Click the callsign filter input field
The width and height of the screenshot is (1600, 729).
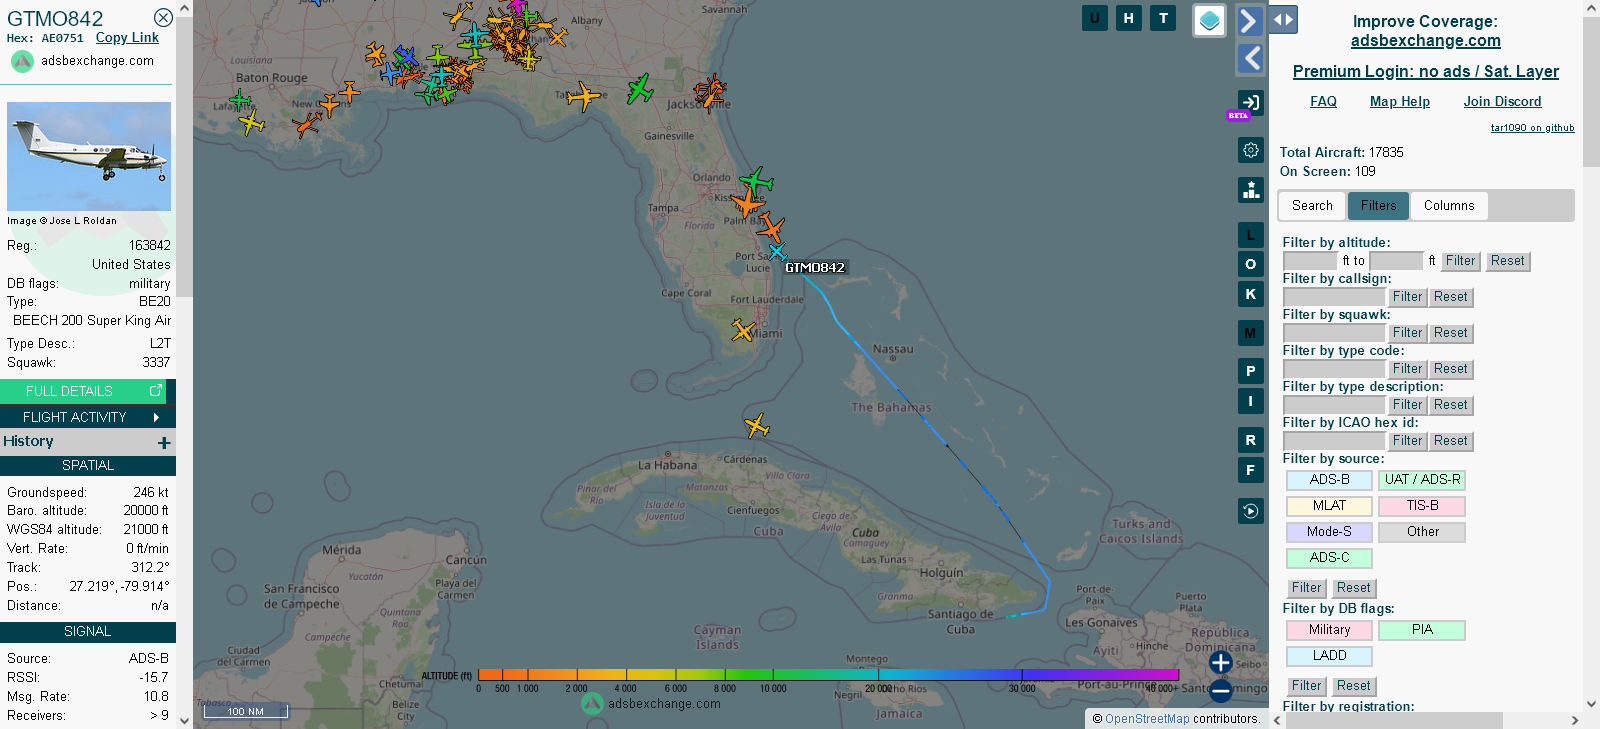point(1334,297)
